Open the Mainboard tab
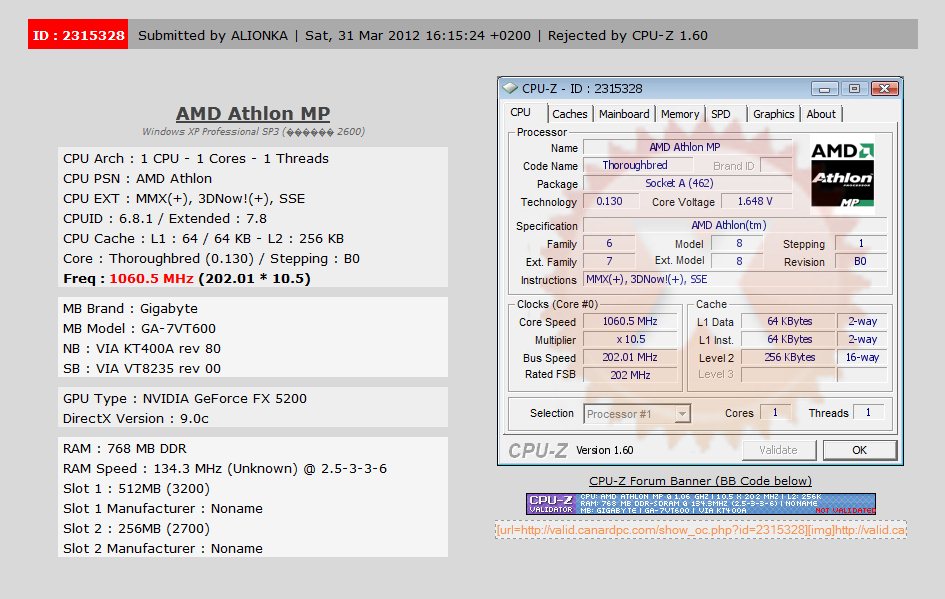Image resolution: width=945 pixels, height=599 pixels. pos(624,114)
